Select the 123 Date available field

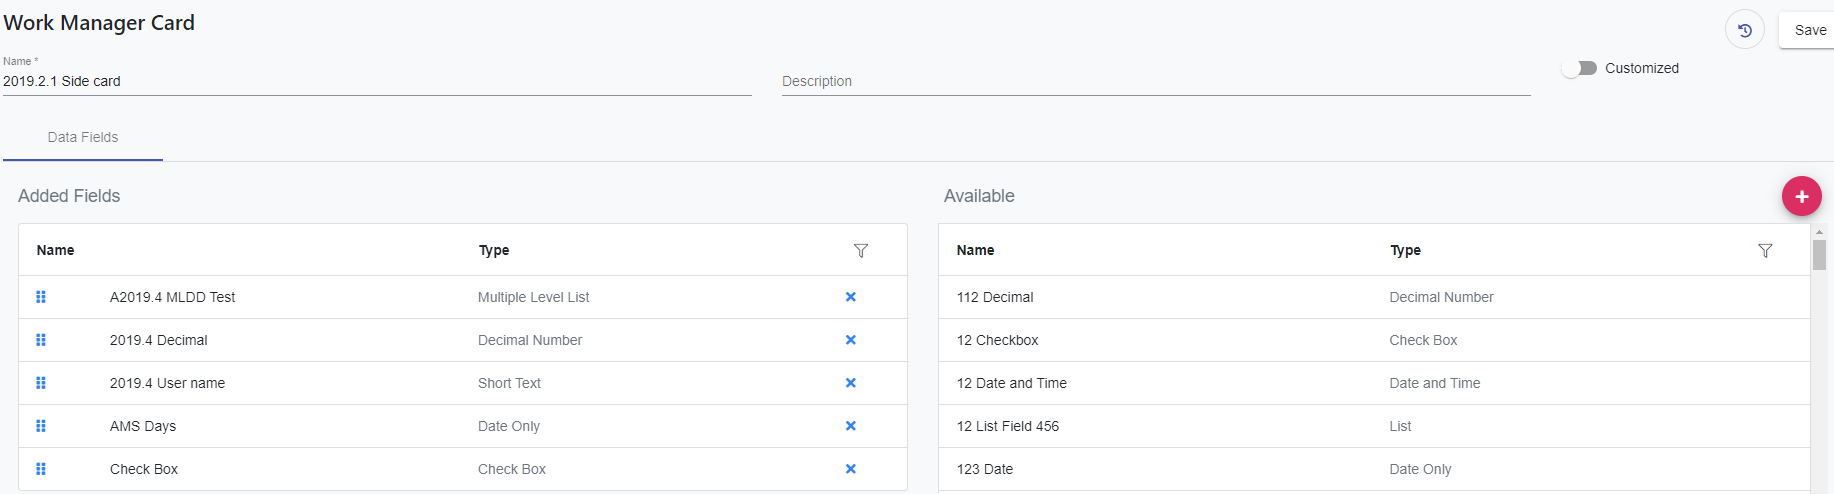[x=1374, y=469]
